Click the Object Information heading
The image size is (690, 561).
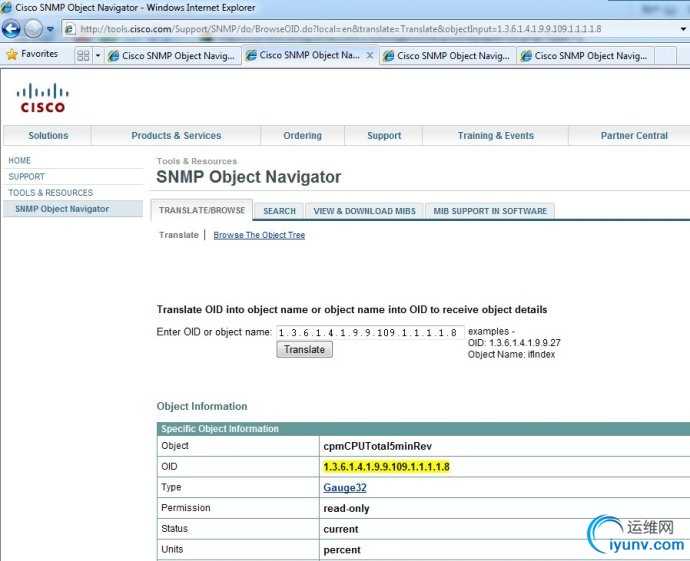(202, 406)
